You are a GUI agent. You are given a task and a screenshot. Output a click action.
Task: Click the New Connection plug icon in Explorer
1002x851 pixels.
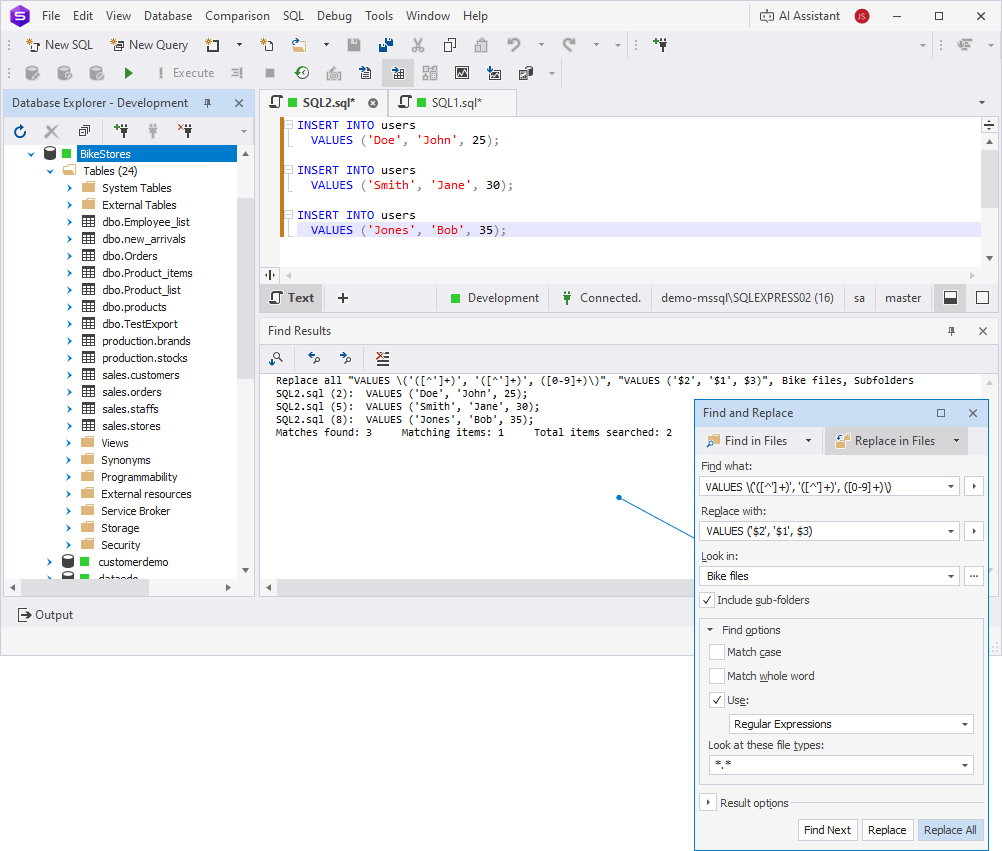point(121,131)
